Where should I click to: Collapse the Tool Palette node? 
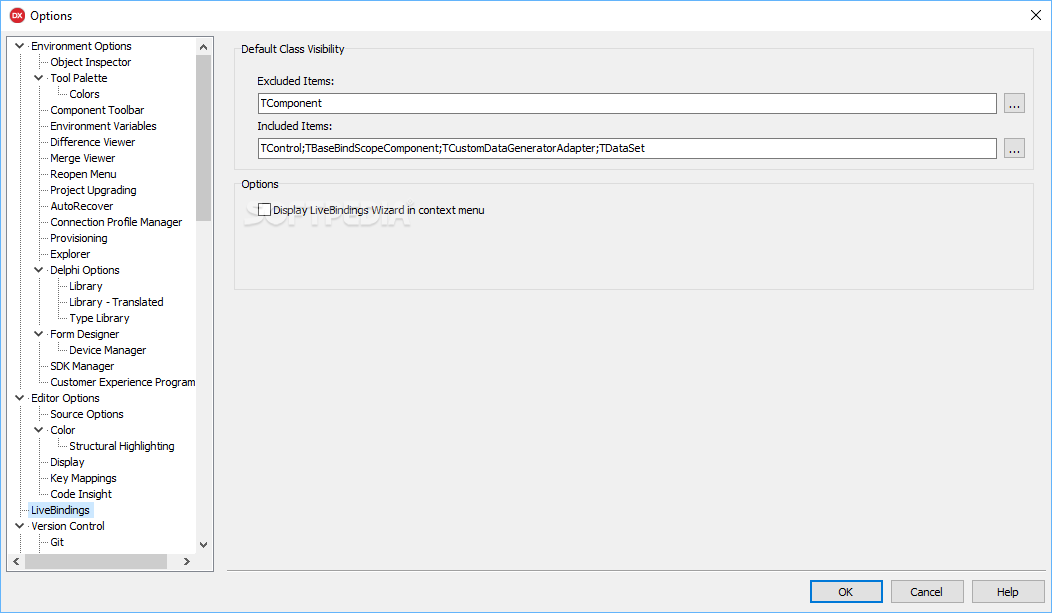(x=39, y=78)
